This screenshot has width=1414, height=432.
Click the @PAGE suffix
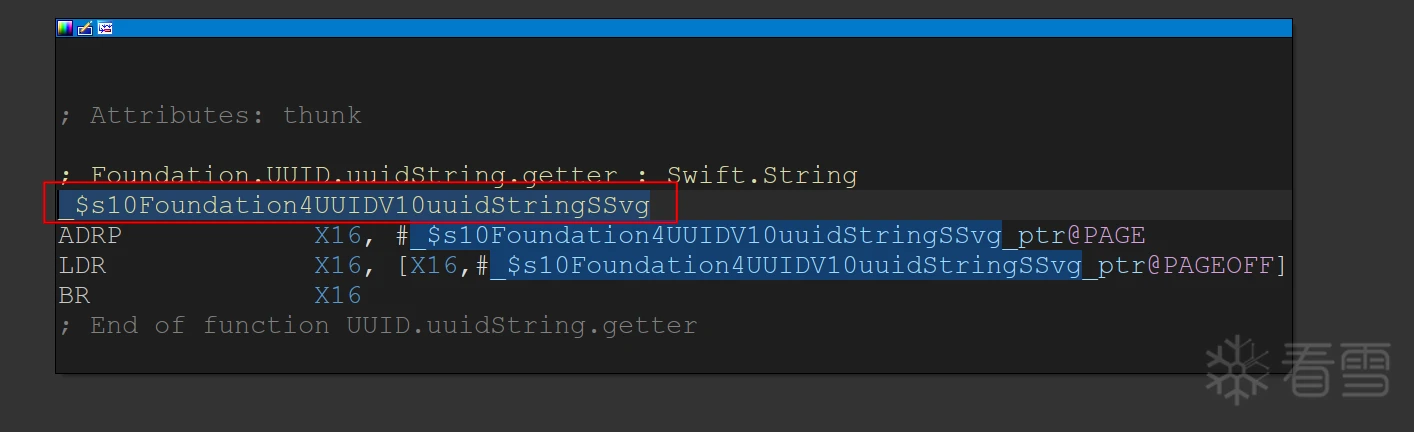click(x=1106, y=236)
